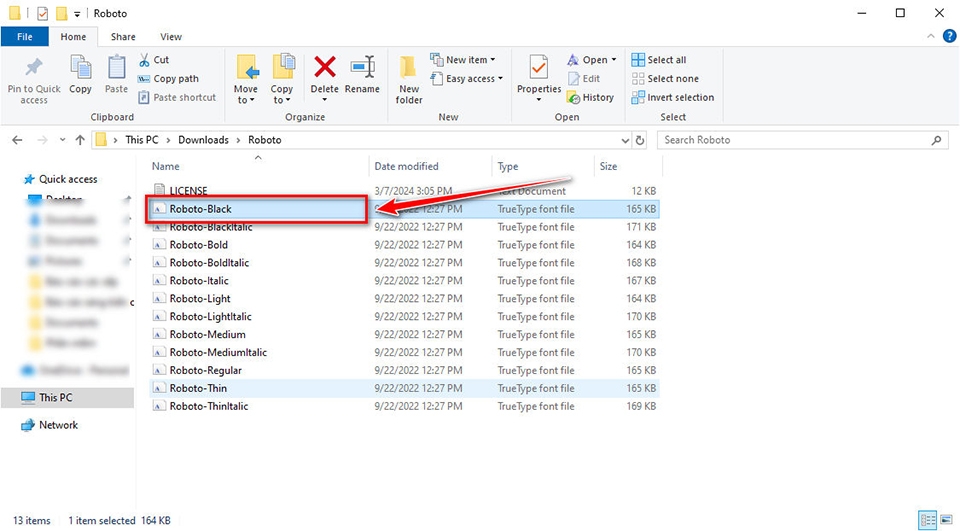
Task: Click Select all
Action: tap(659, 59)
